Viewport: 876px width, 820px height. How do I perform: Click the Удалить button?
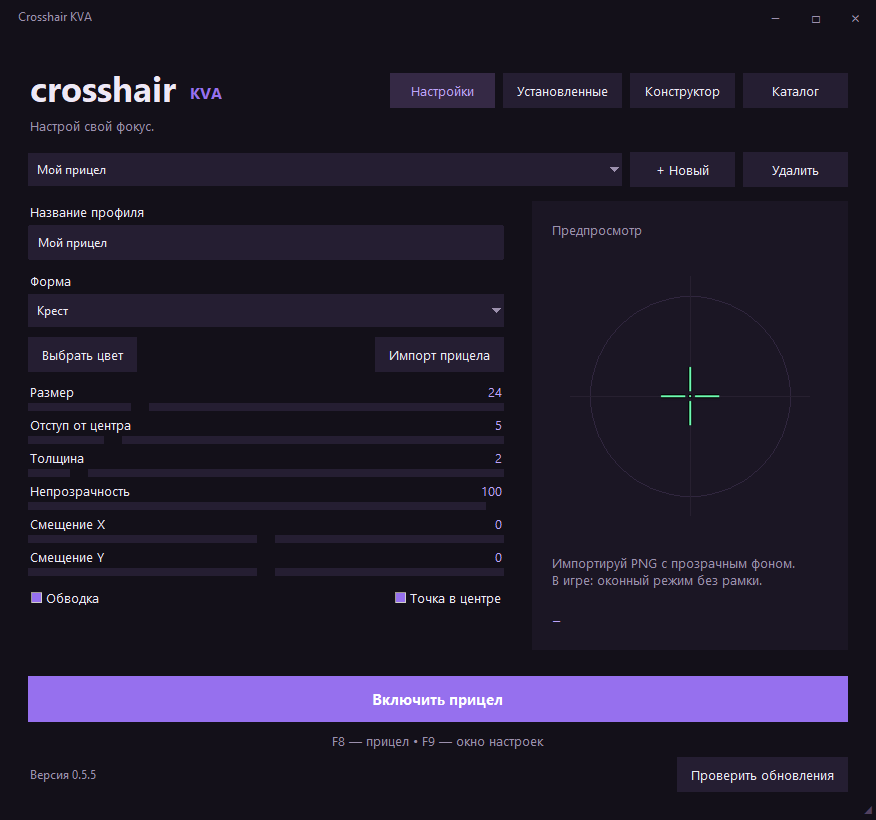pyautogui.click(x=795, y=170)
